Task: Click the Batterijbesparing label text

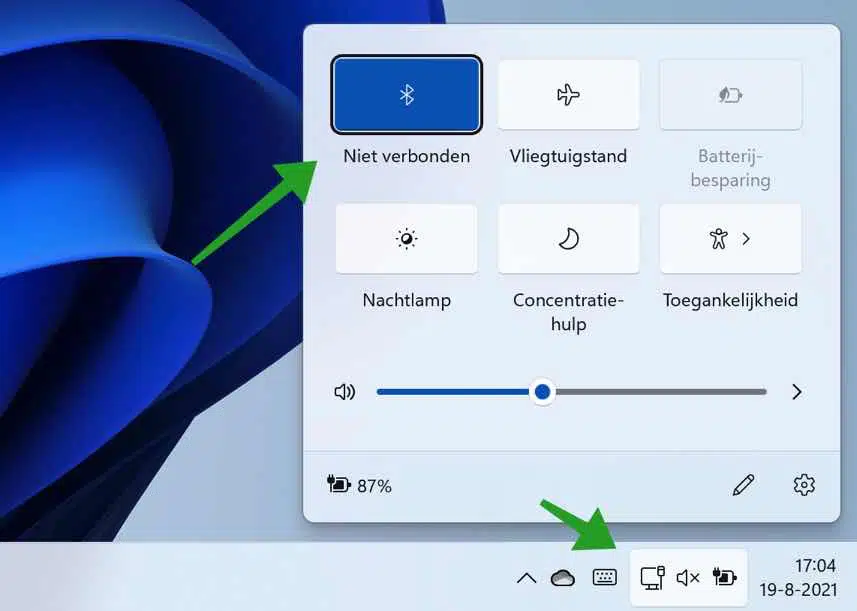Action: (x=731, y=168)
